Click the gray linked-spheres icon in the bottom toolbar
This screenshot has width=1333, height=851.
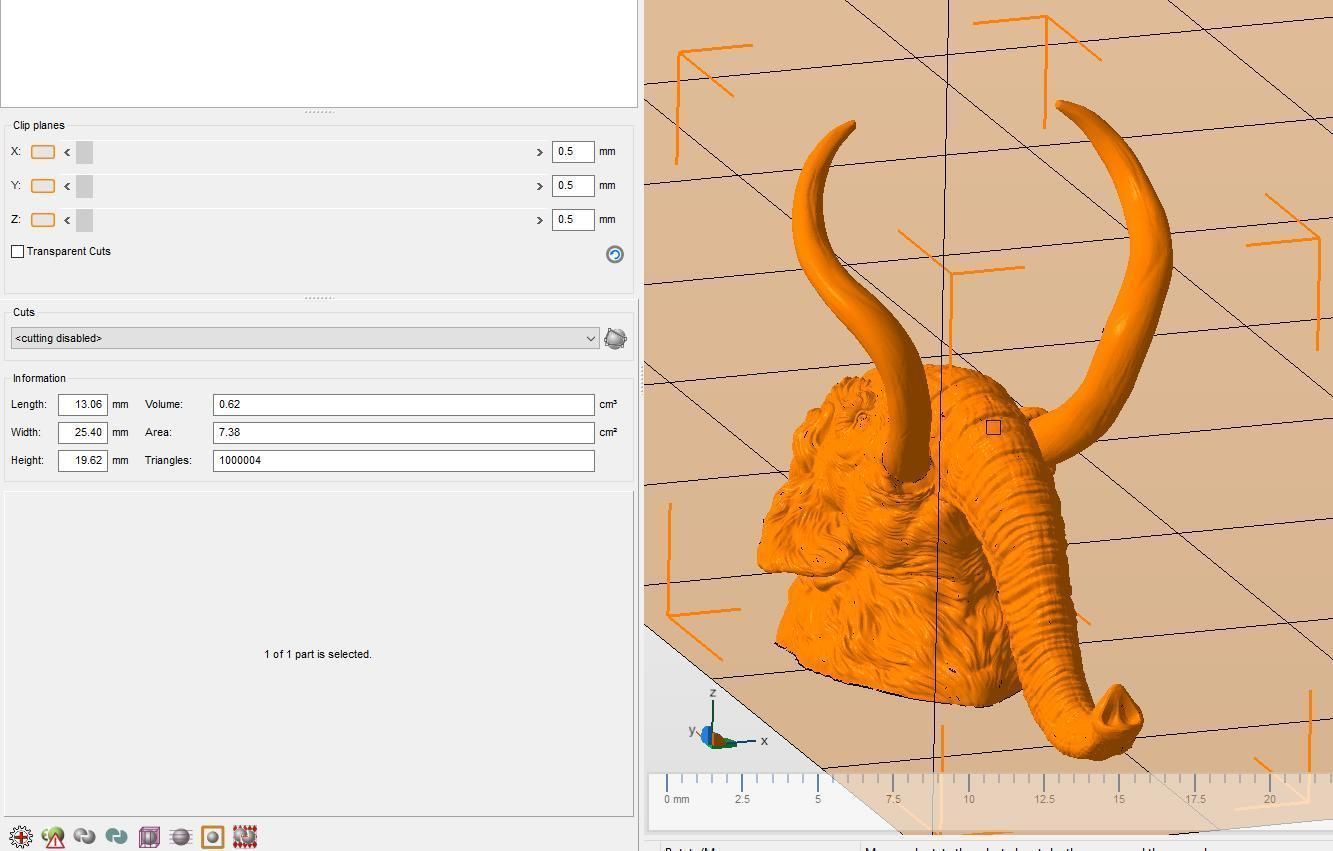tap(85, 837)
